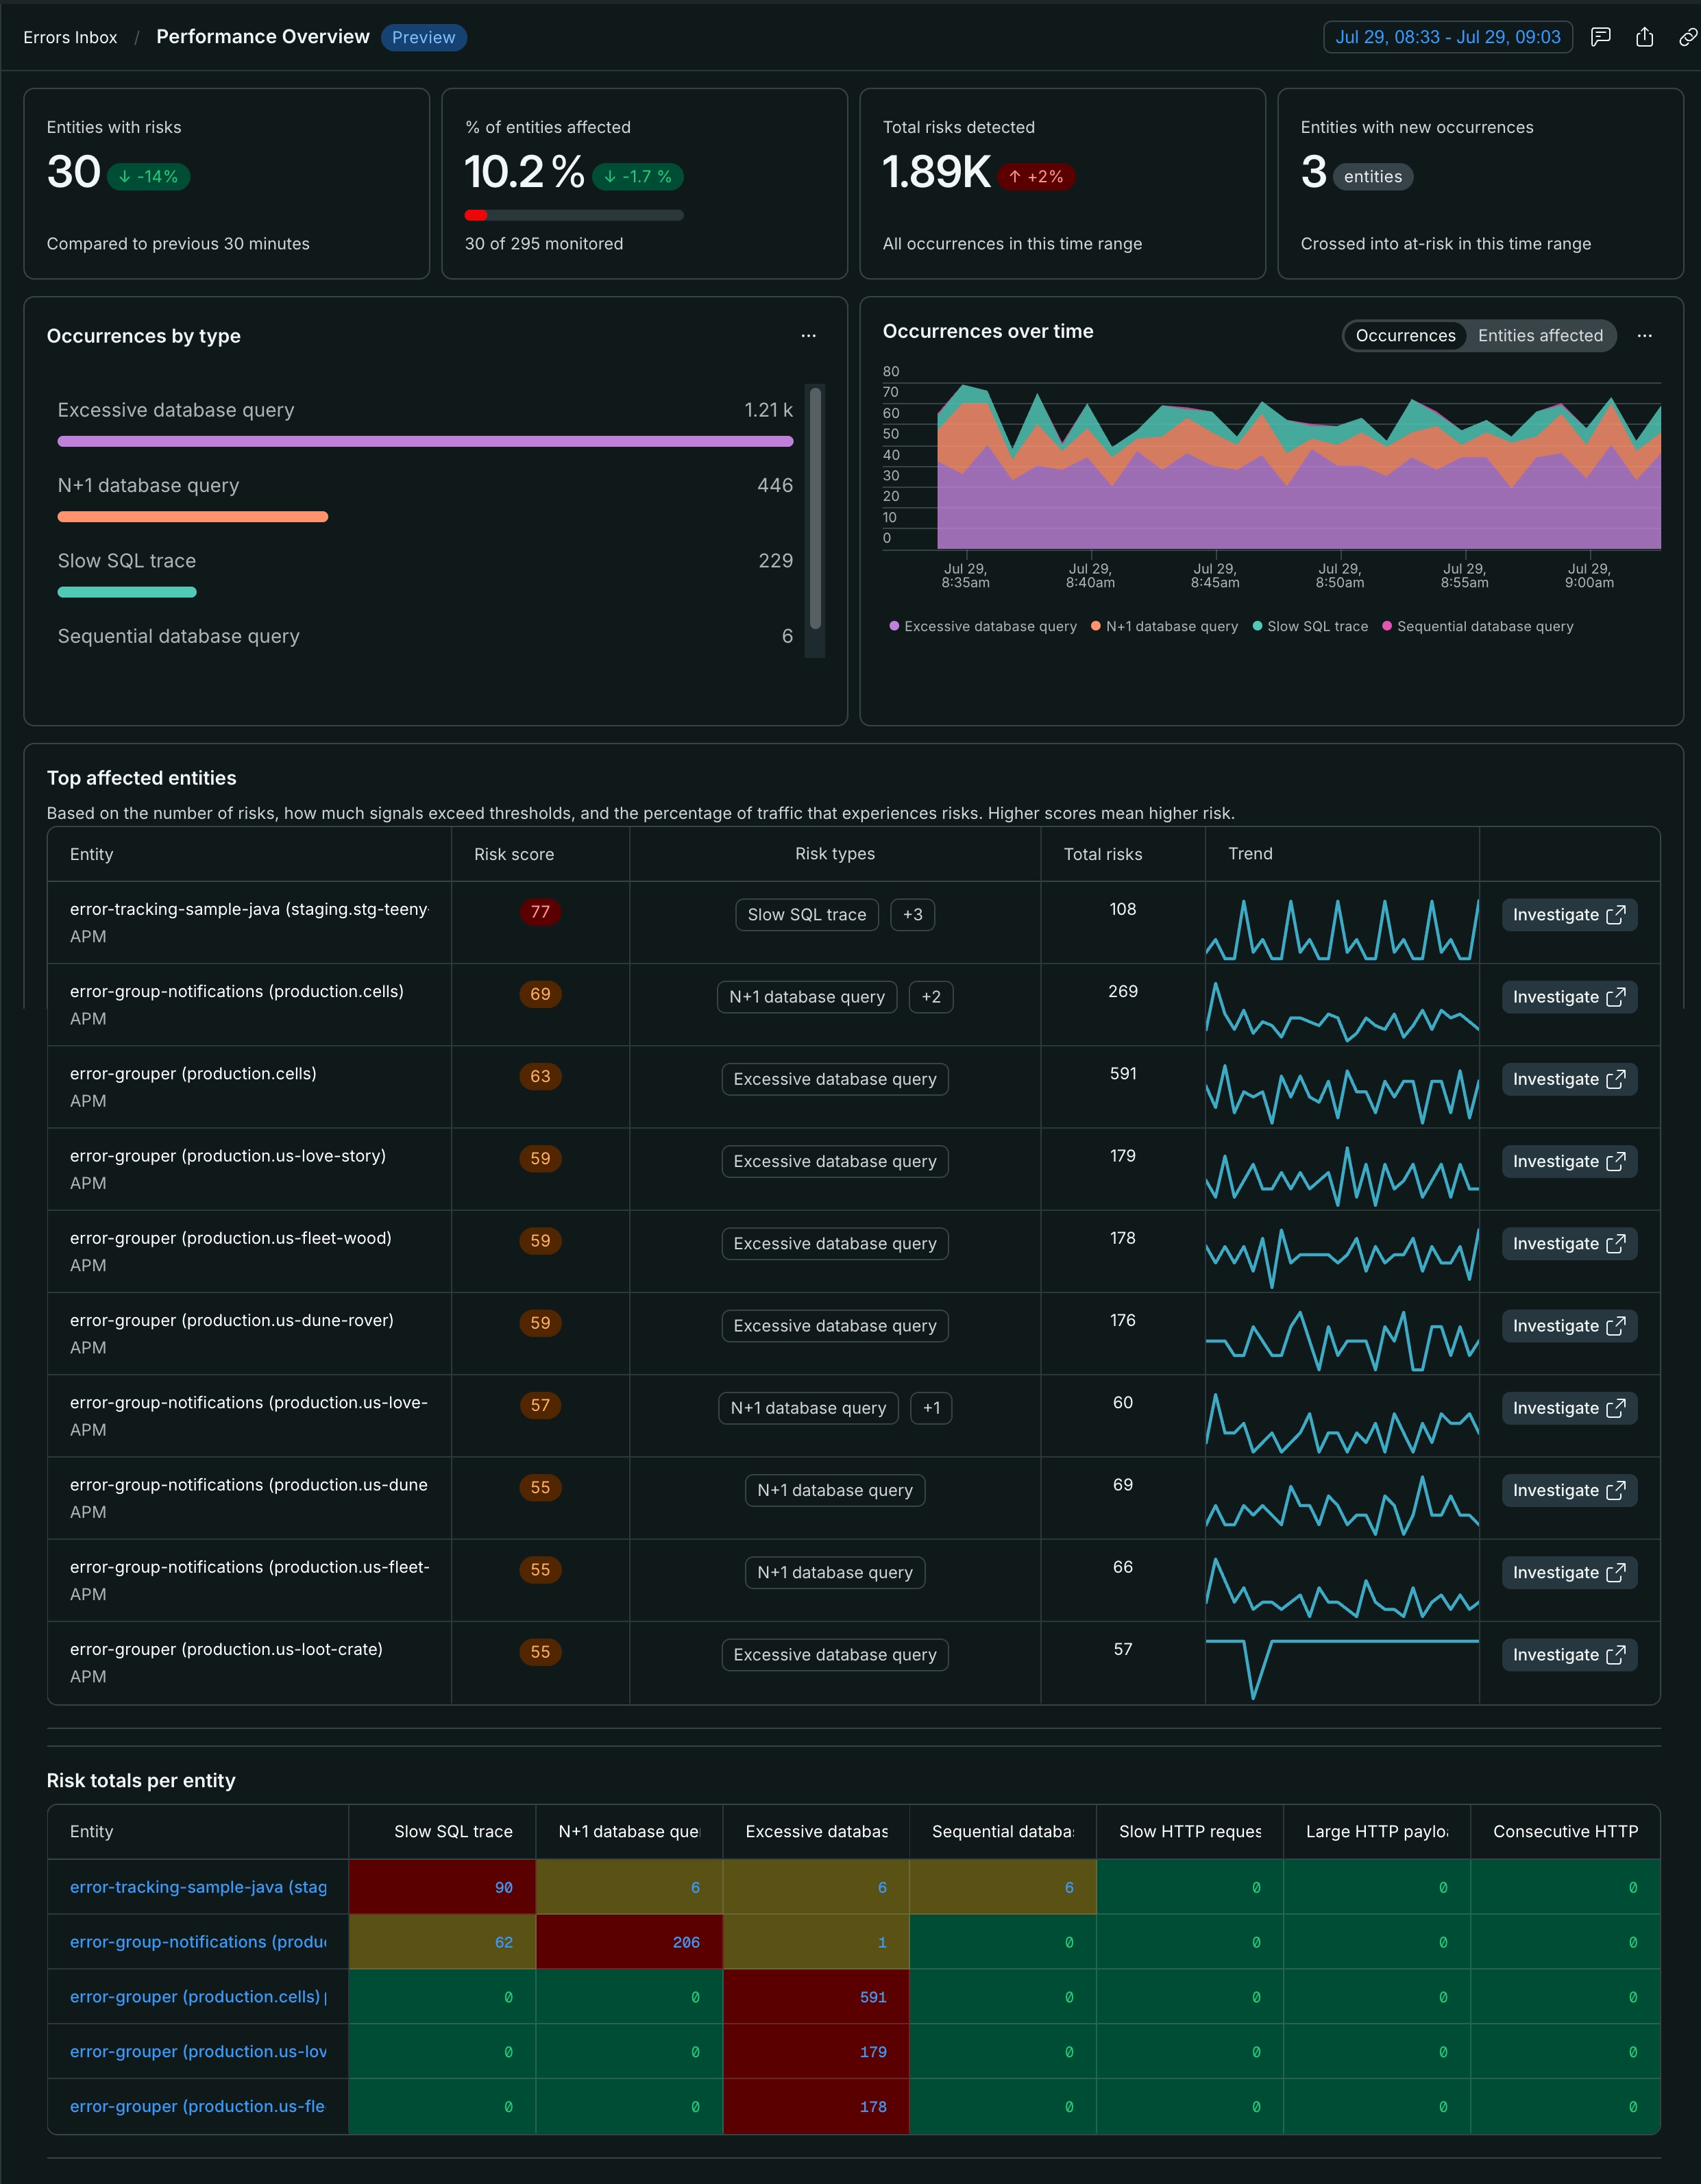The image size is (1701, 2184).
Task: Toggle Sequential database query legend item
Action: pos(1478,626)
